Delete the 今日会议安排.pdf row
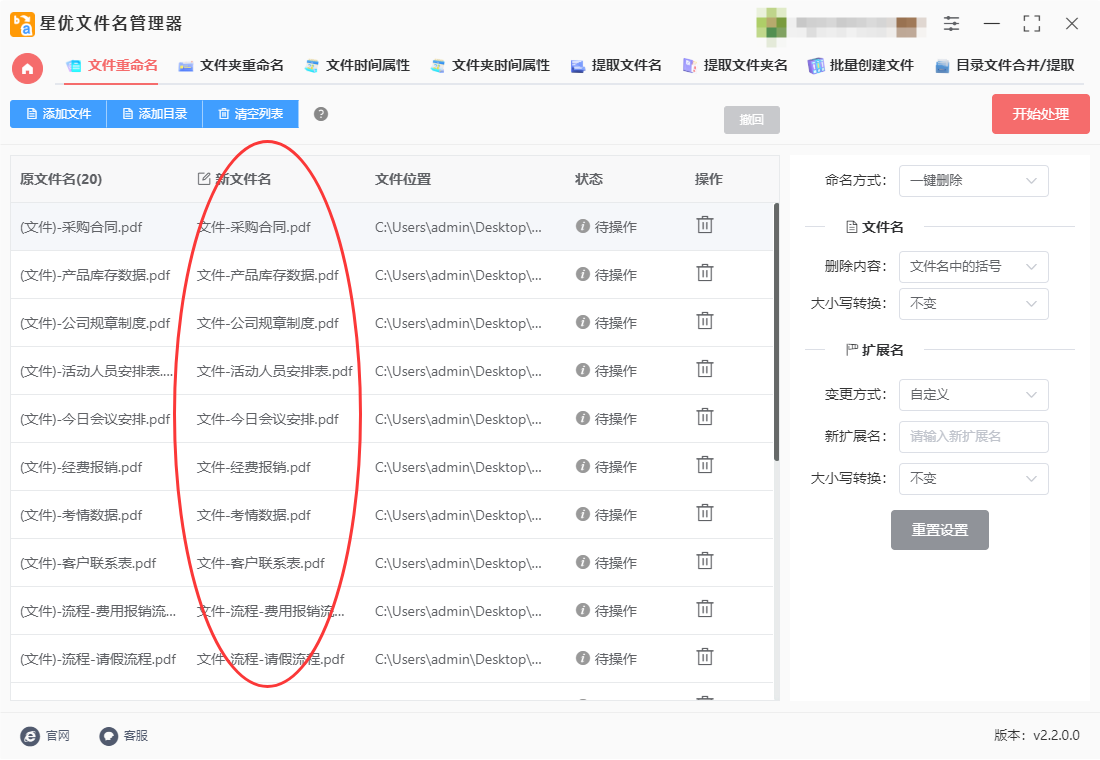Image resolution: width=1100 pixels, height=760 pixels. coord(704,418)
